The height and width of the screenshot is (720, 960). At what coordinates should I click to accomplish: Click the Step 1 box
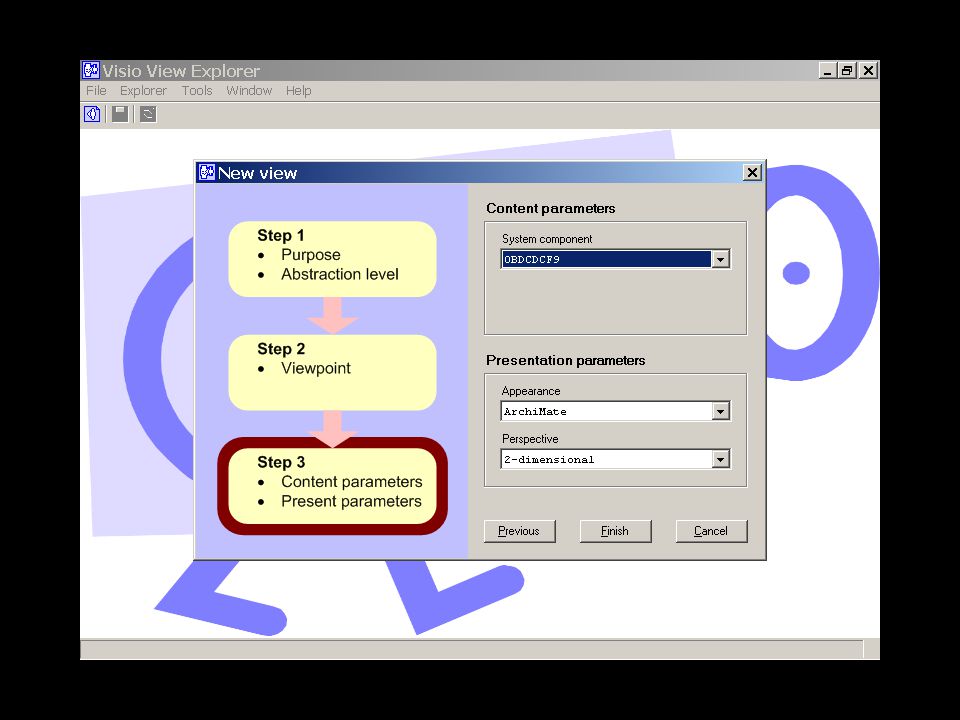coord(332,259)
